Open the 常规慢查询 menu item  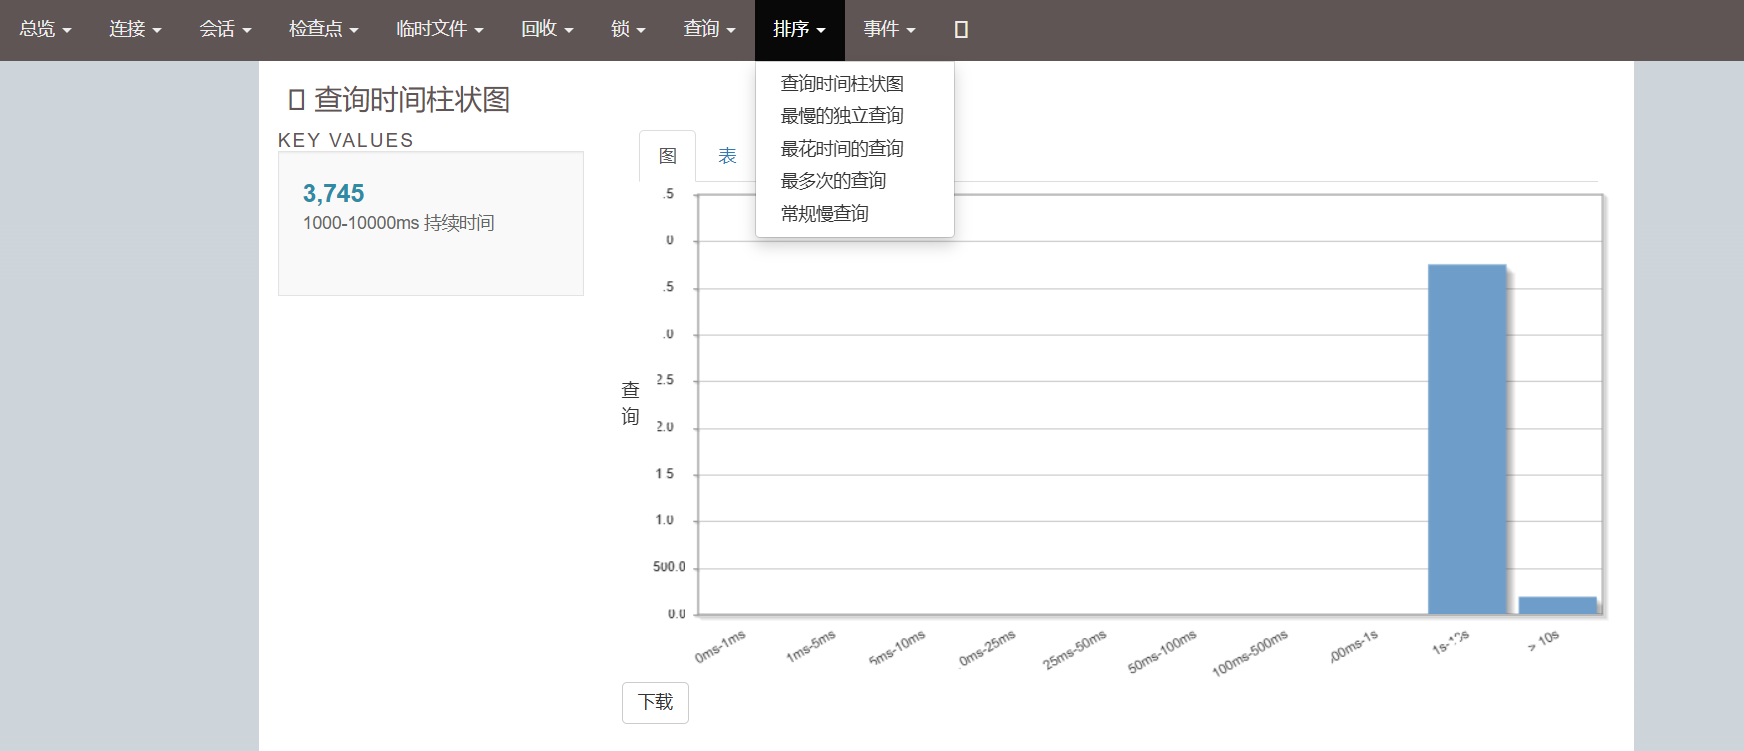click(824, 214)
